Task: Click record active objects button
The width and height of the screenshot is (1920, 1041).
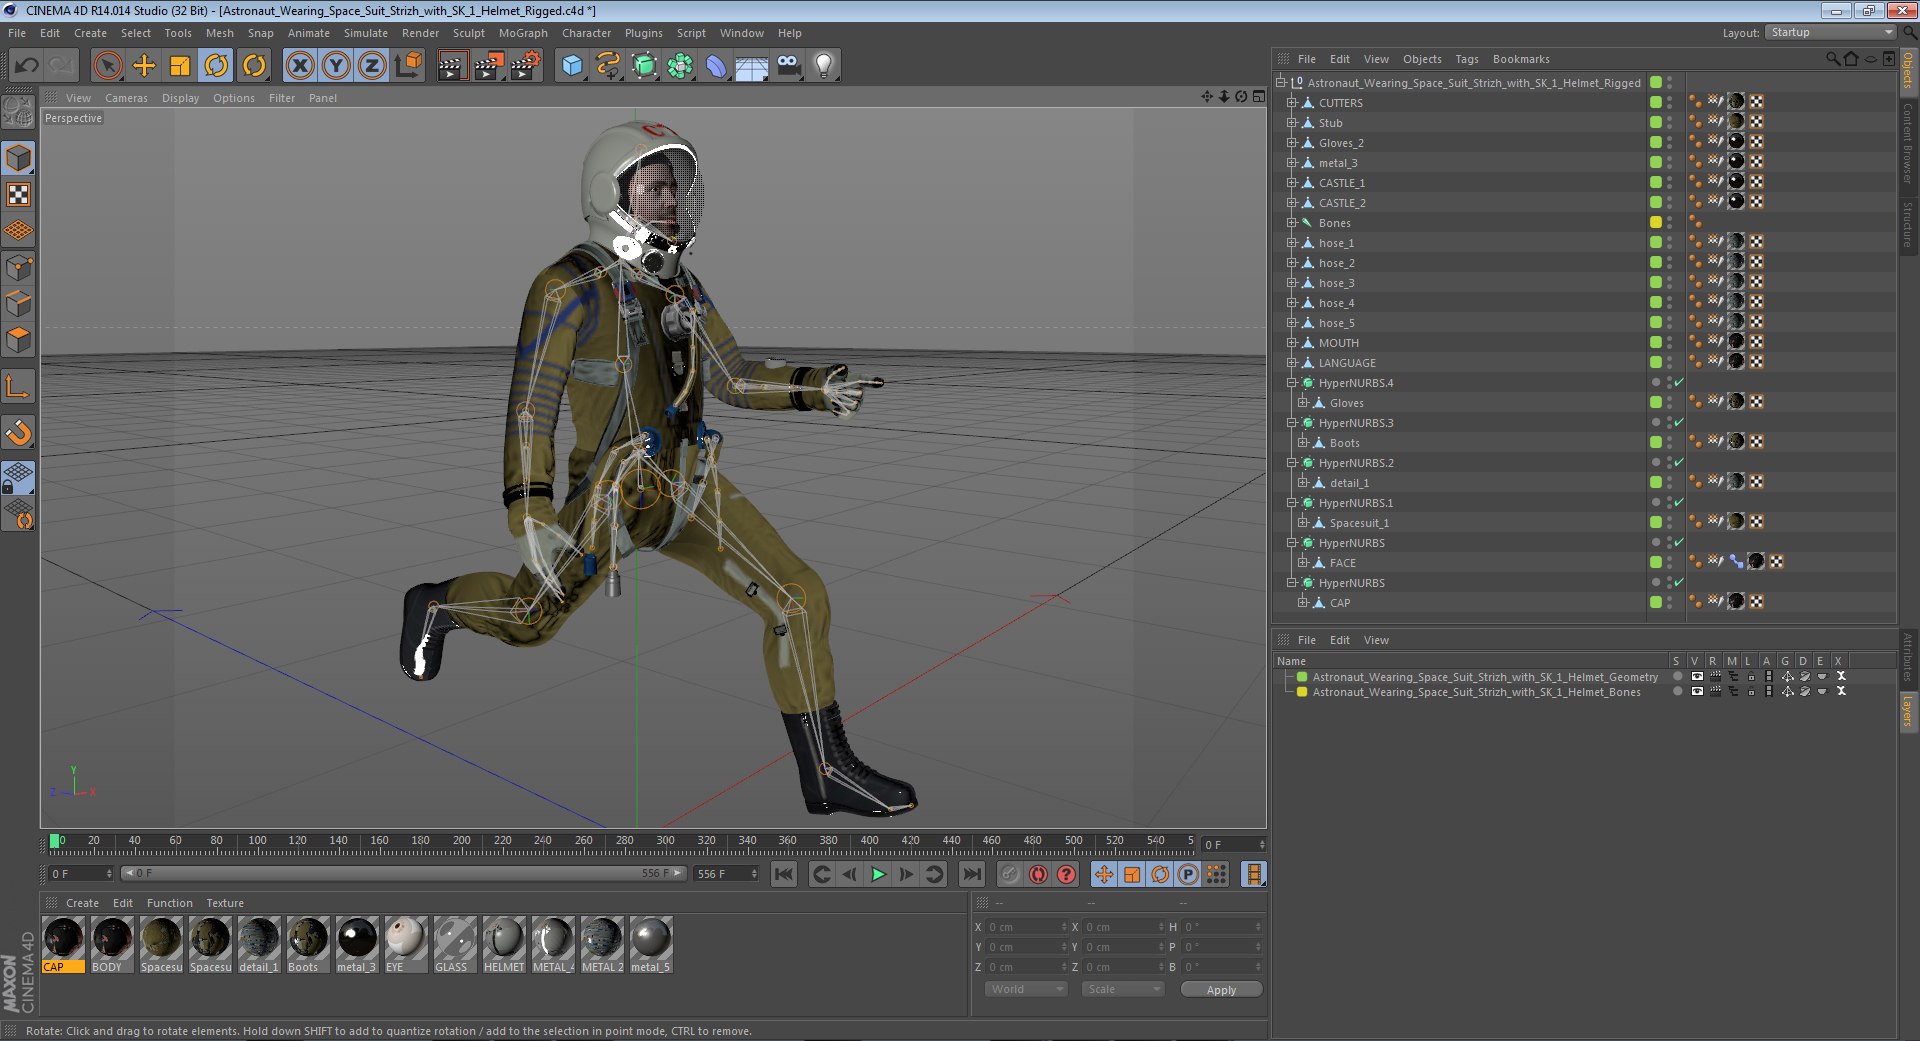Action: click(x=1010, y=875)
